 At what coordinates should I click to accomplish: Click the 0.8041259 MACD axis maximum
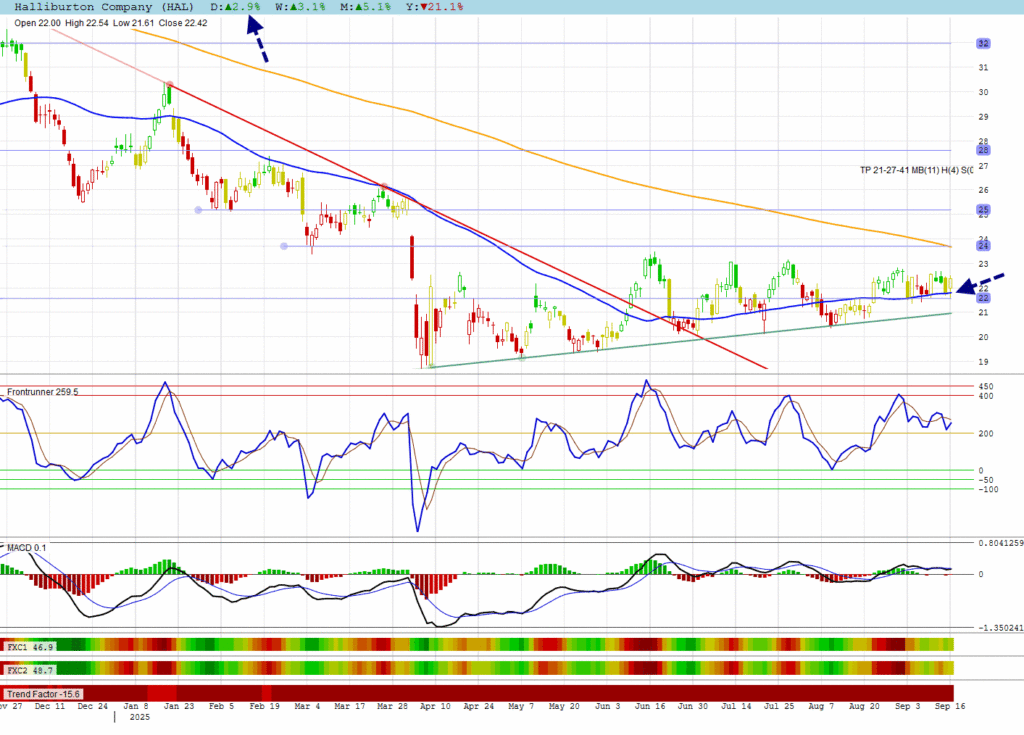[x=1000, y=543]
